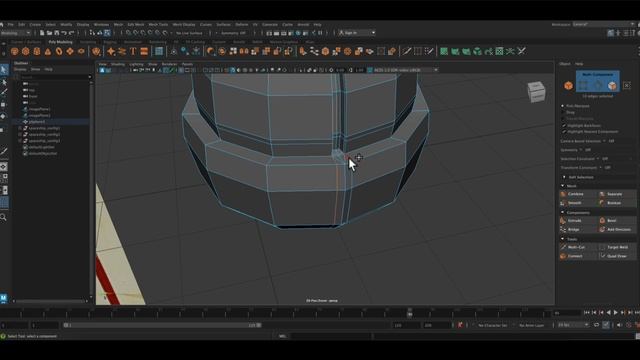
Task: Create a polygon sphere from the shelf
Action: pos(15,51)
